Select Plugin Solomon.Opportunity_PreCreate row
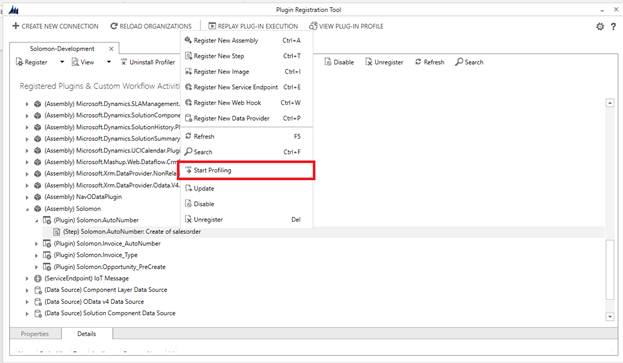 point(109,266)
